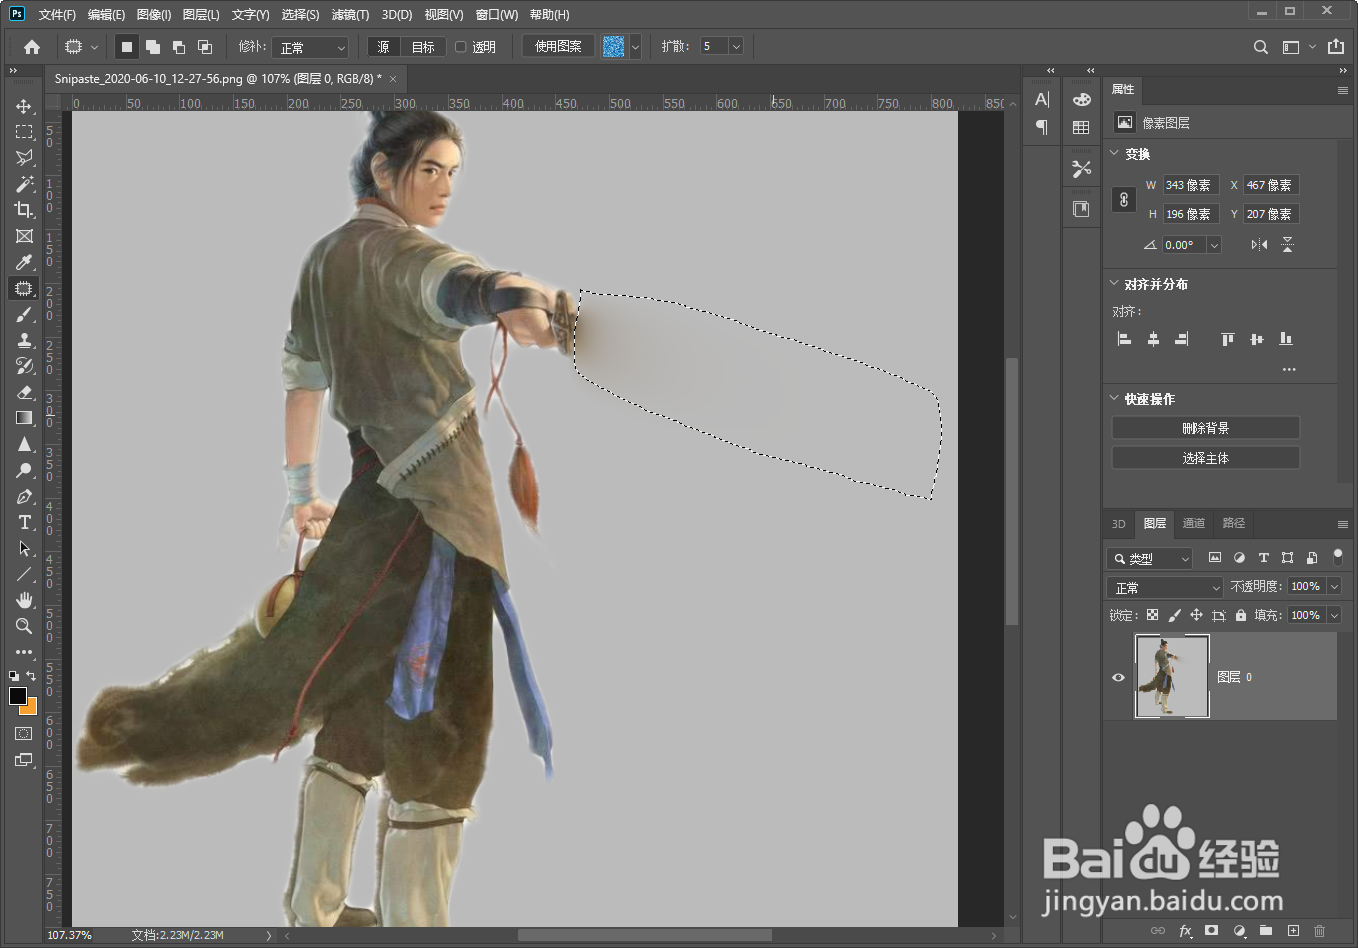The width and height of the screenshot is (1358, 948).
Task: Open the search magnifier in options bar
Action: click(x=1261, y=47)
